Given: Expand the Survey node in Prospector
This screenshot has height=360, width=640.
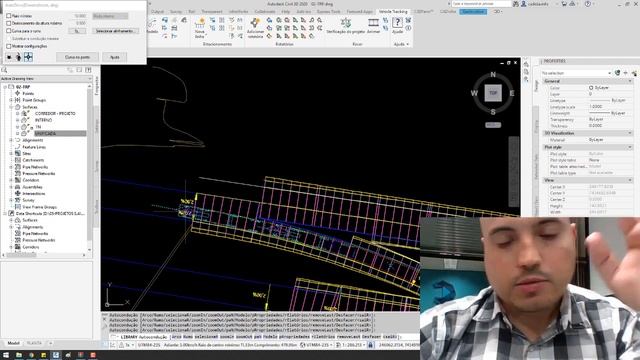Looking at the screenshot, I should [x=11, y=200].
